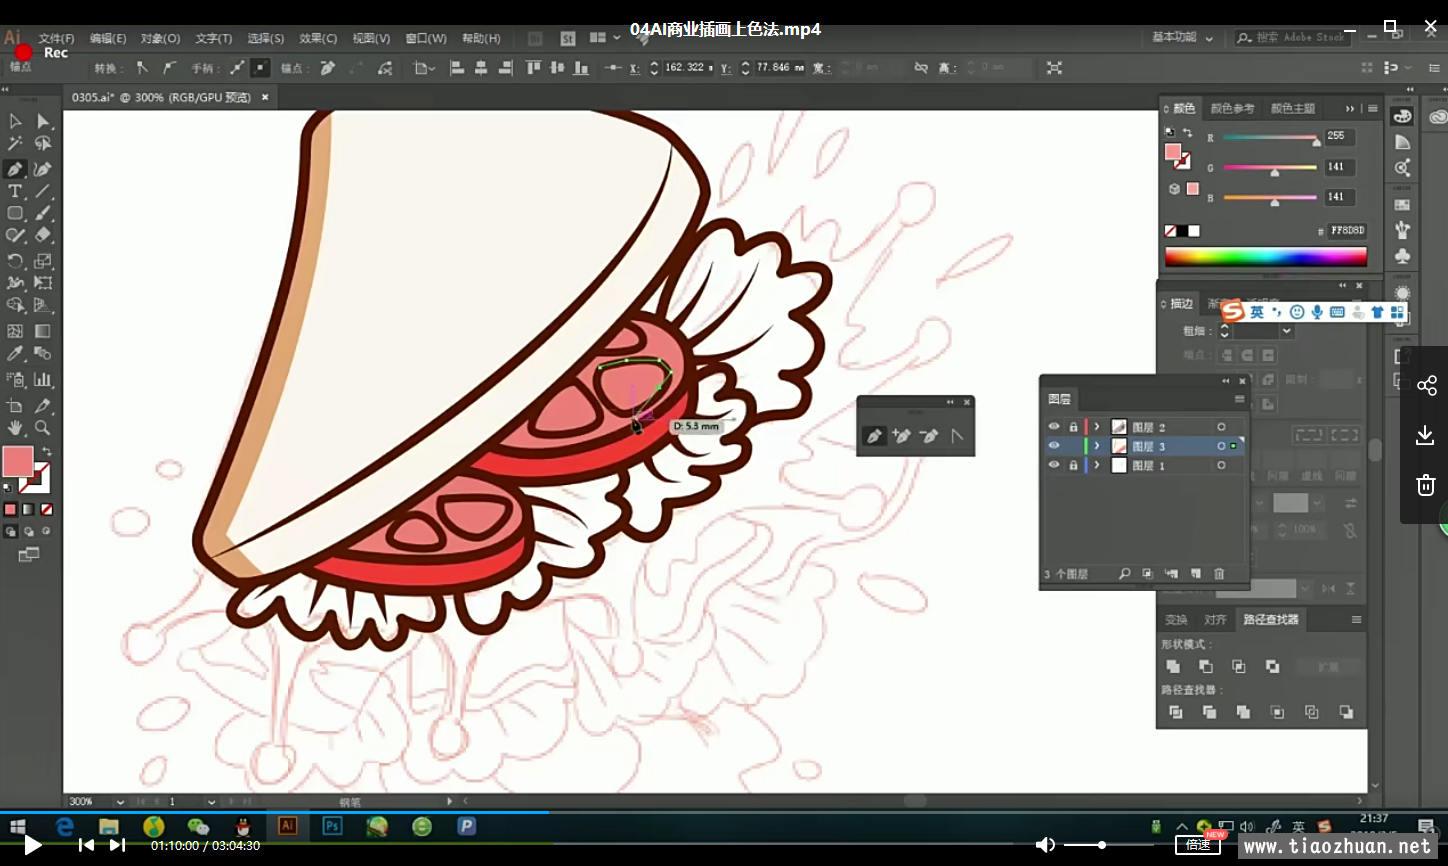Image resolution: width=1448 pixels, height=866 pixels.
Task: Open zoom level dropdown at 300%
Action: click(x=120, y=802)
